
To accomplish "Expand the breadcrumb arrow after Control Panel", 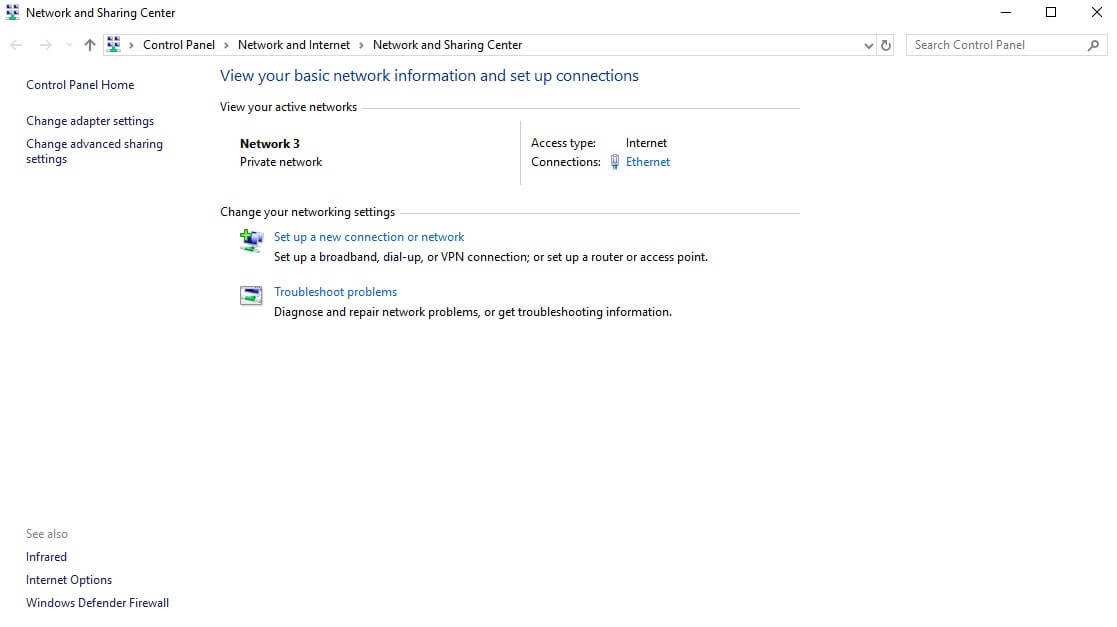I will pyautogui.click(x=225, y=44).
